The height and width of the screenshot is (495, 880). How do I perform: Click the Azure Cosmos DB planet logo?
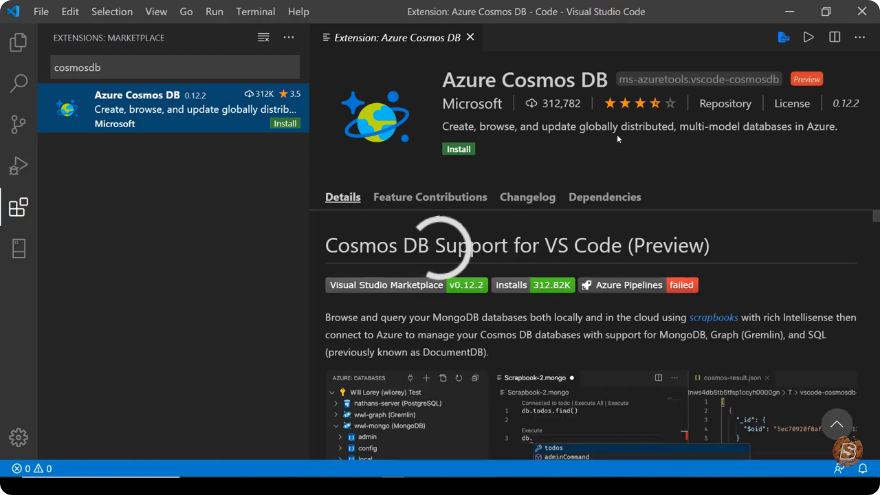[375, 117]
